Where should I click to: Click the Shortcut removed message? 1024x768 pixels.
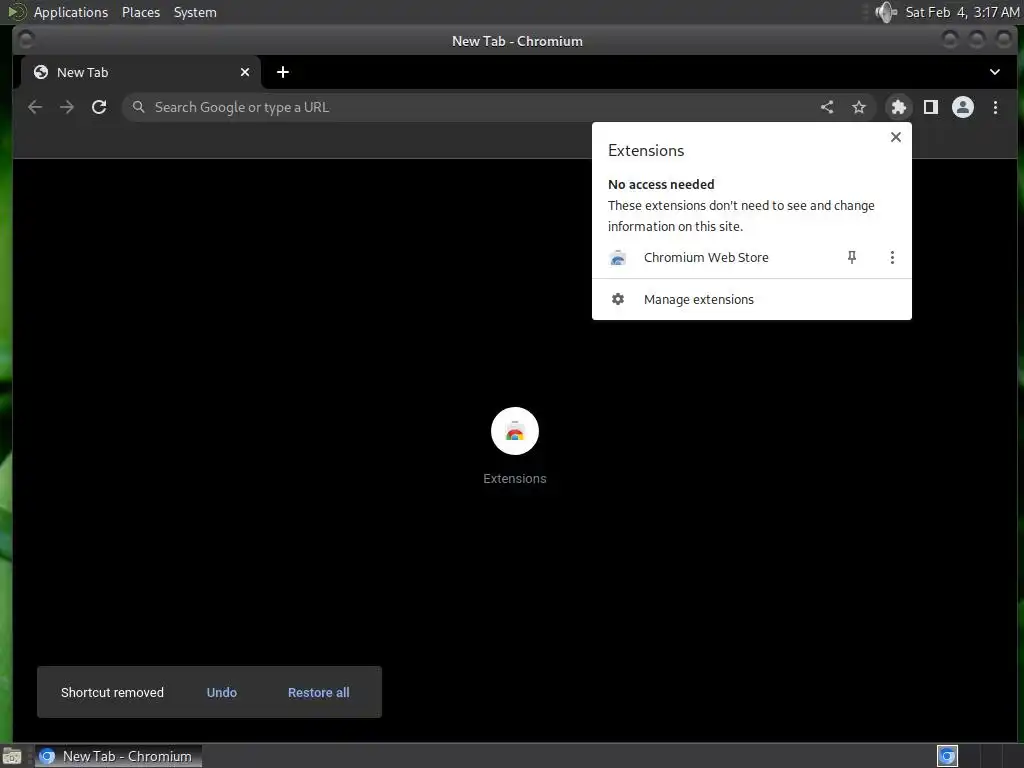click(x=112, y=692)
